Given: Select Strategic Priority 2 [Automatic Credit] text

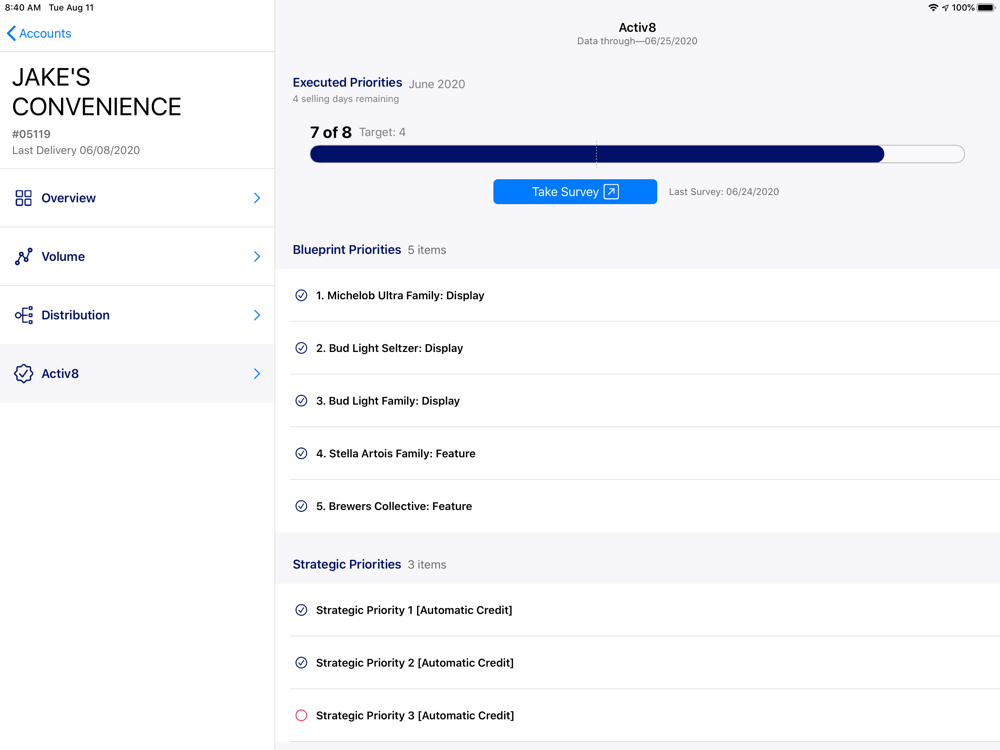Looking at the screenshot, I should (x=415, y=663).
